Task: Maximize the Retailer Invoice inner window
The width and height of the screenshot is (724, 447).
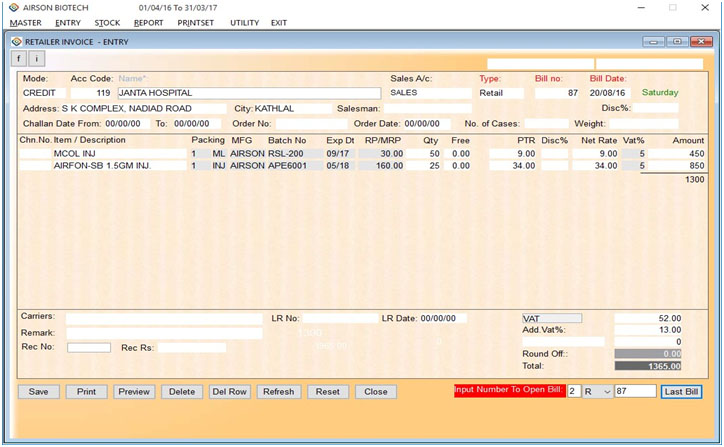Action: [x=677, y=41]
